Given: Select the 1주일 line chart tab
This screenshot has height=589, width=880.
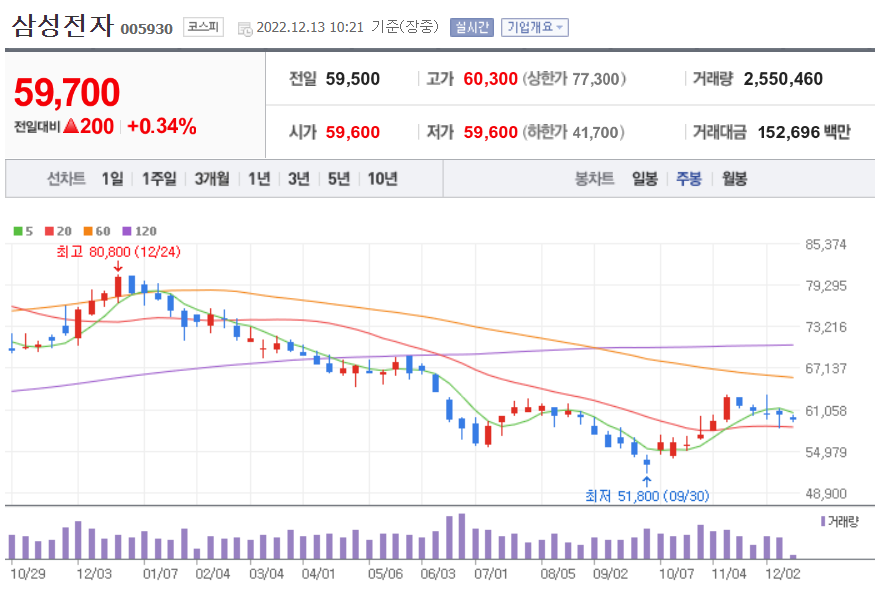Looking at the screenshot, I should click(x=159, y=179).
